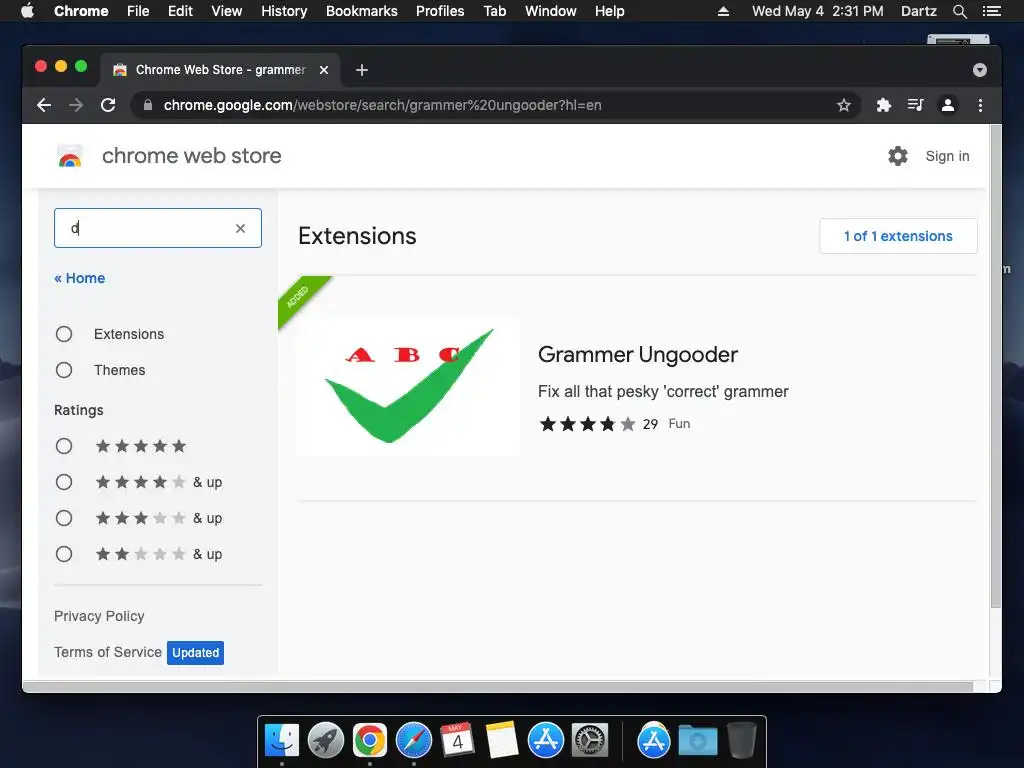1024x768 pixels.
Task: Click the horizontal scrollbar at window bottom
Action: (498, 687)
